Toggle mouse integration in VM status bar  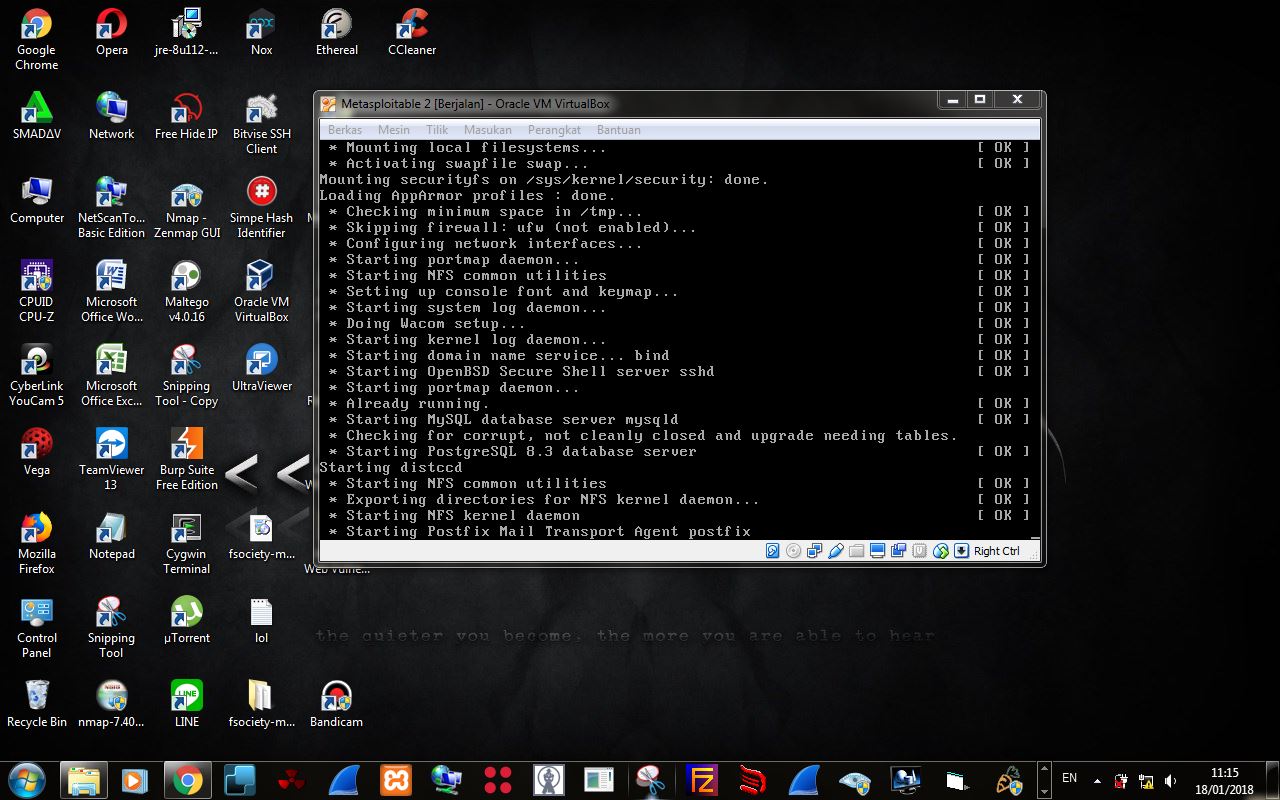[x=940, y=550]
